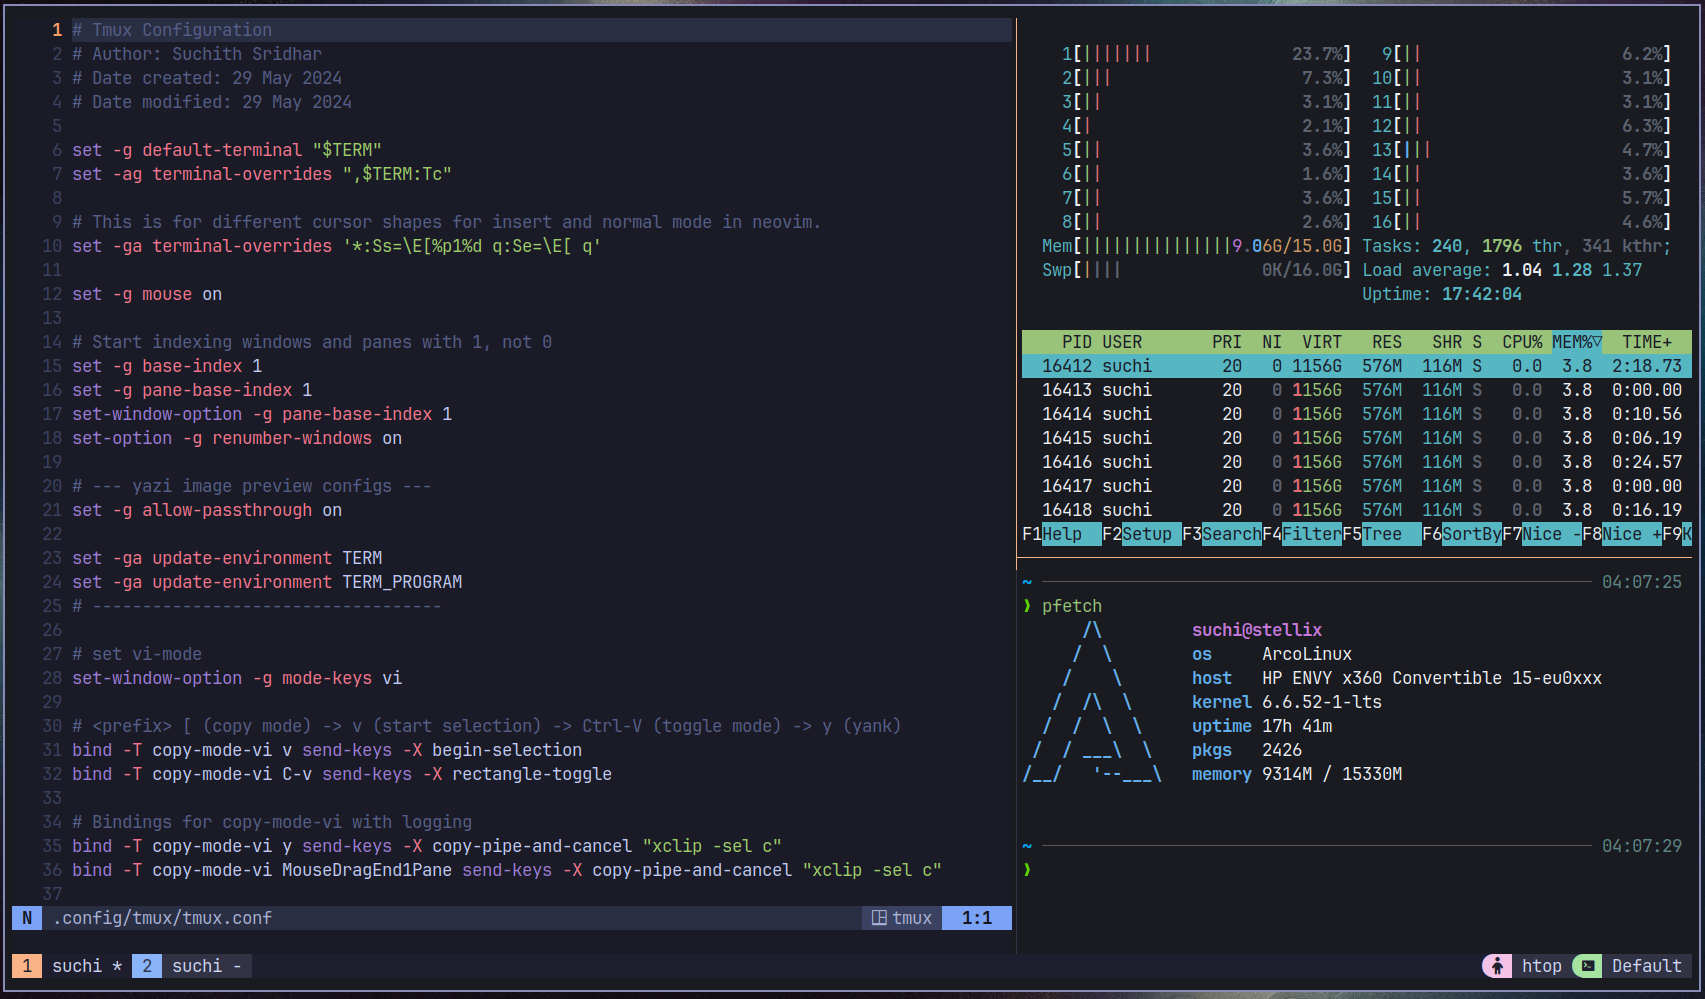Select process row 16412
The image size is (1705, 999).
(x=1357, y=366)
